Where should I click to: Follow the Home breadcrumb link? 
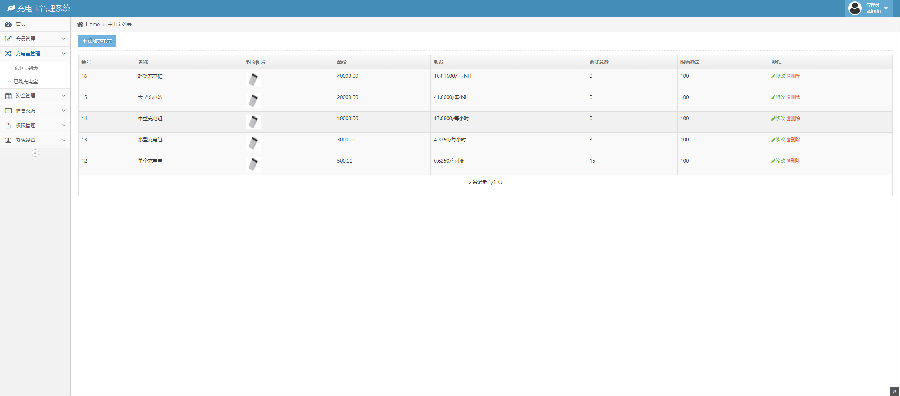pos(93,25)
